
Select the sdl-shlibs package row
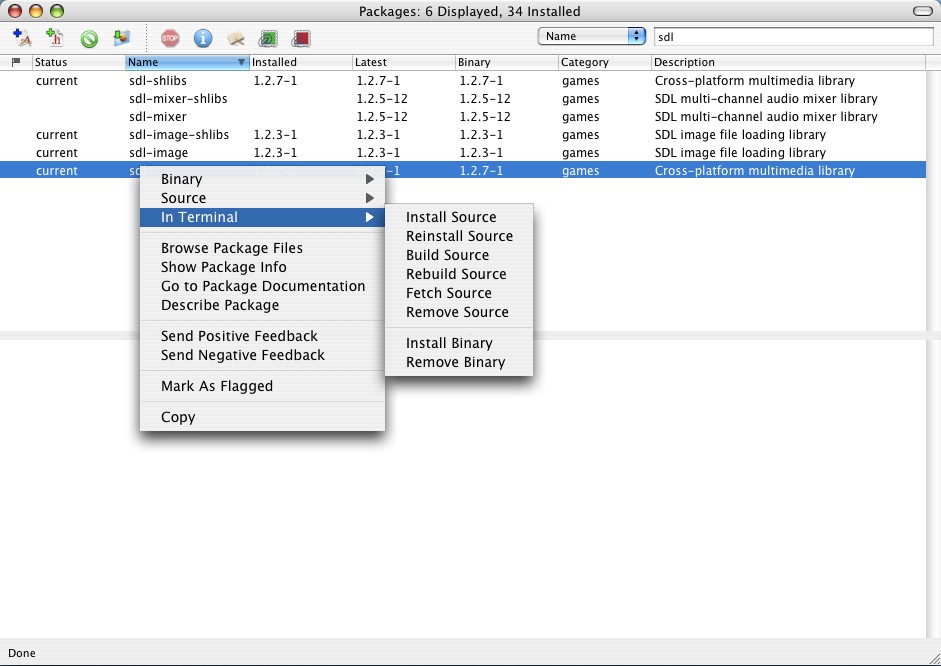[x=463, y=80]
